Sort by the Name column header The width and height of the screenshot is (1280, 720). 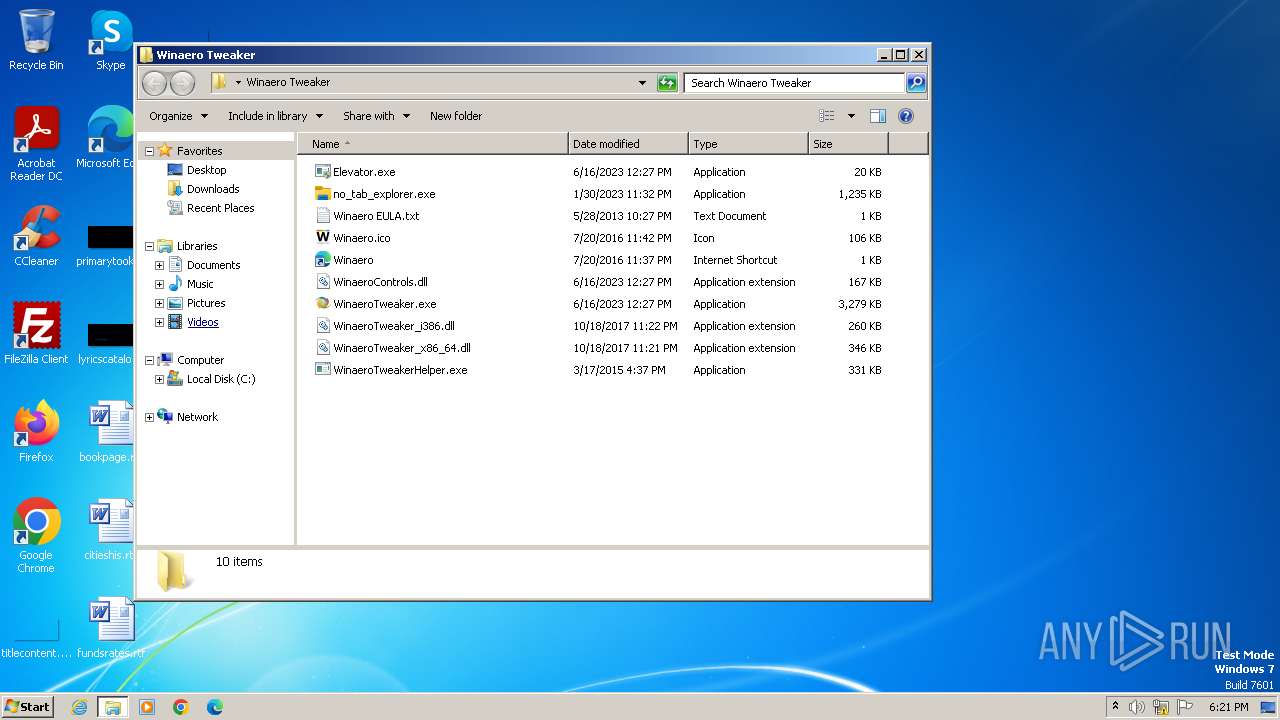[x=433, y=144]
